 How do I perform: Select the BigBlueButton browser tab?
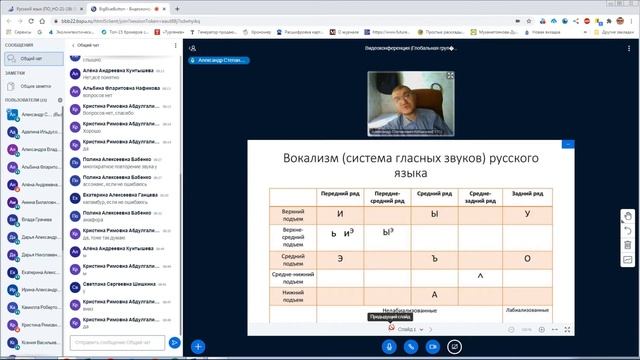[x=129, y=9]
